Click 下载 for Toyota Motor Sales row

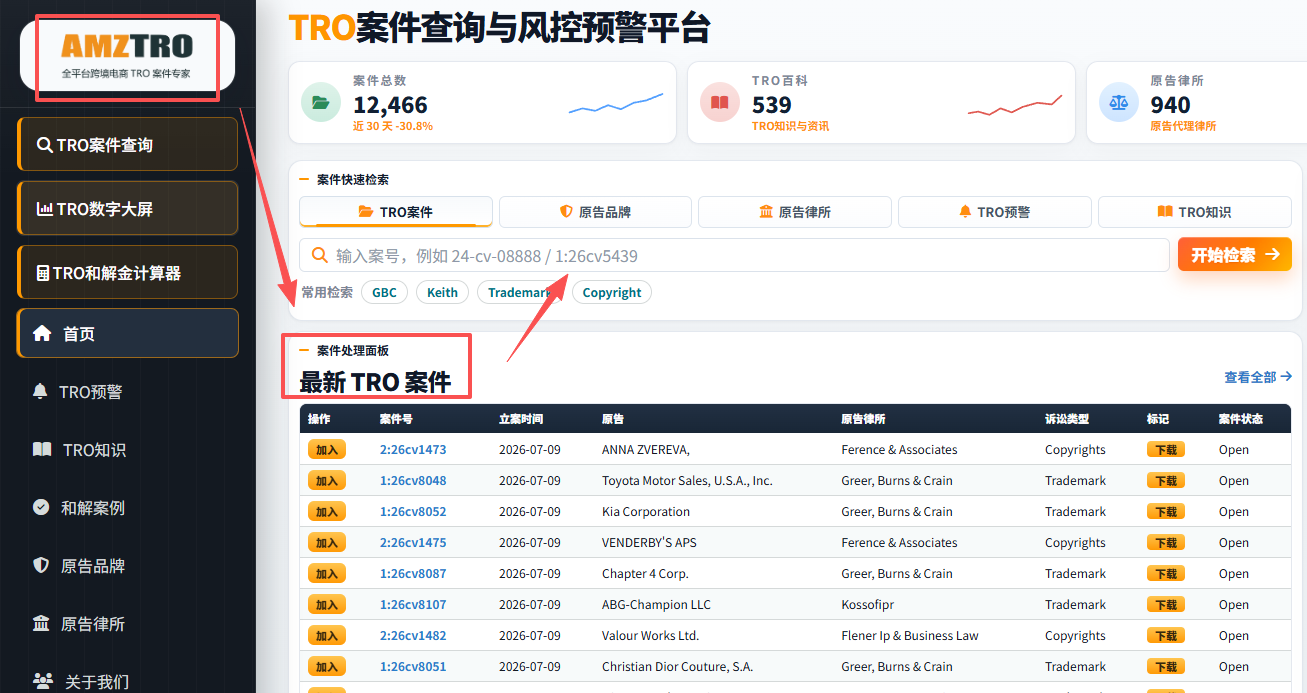1165,480
